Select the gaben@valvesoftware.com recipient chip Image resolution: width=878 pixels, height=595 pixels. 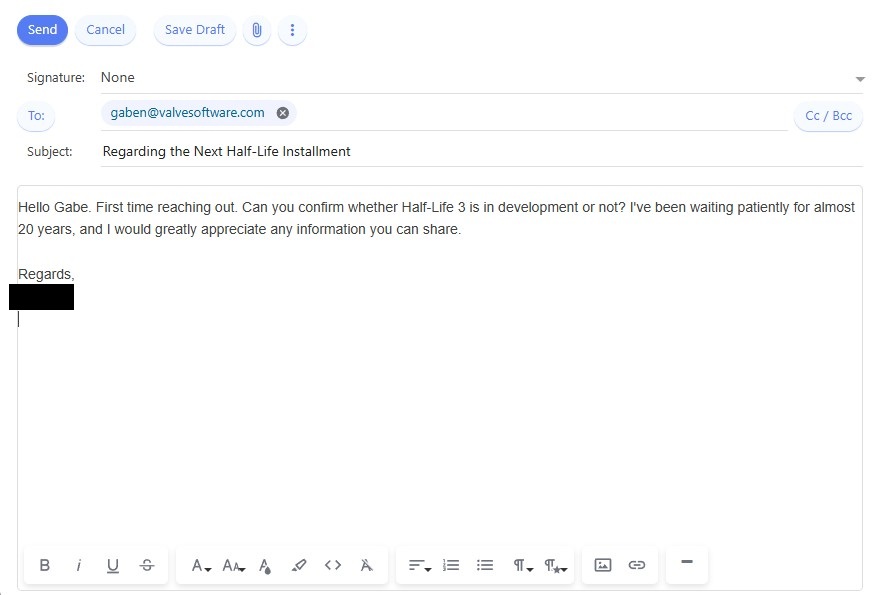[x=187, y=113]
